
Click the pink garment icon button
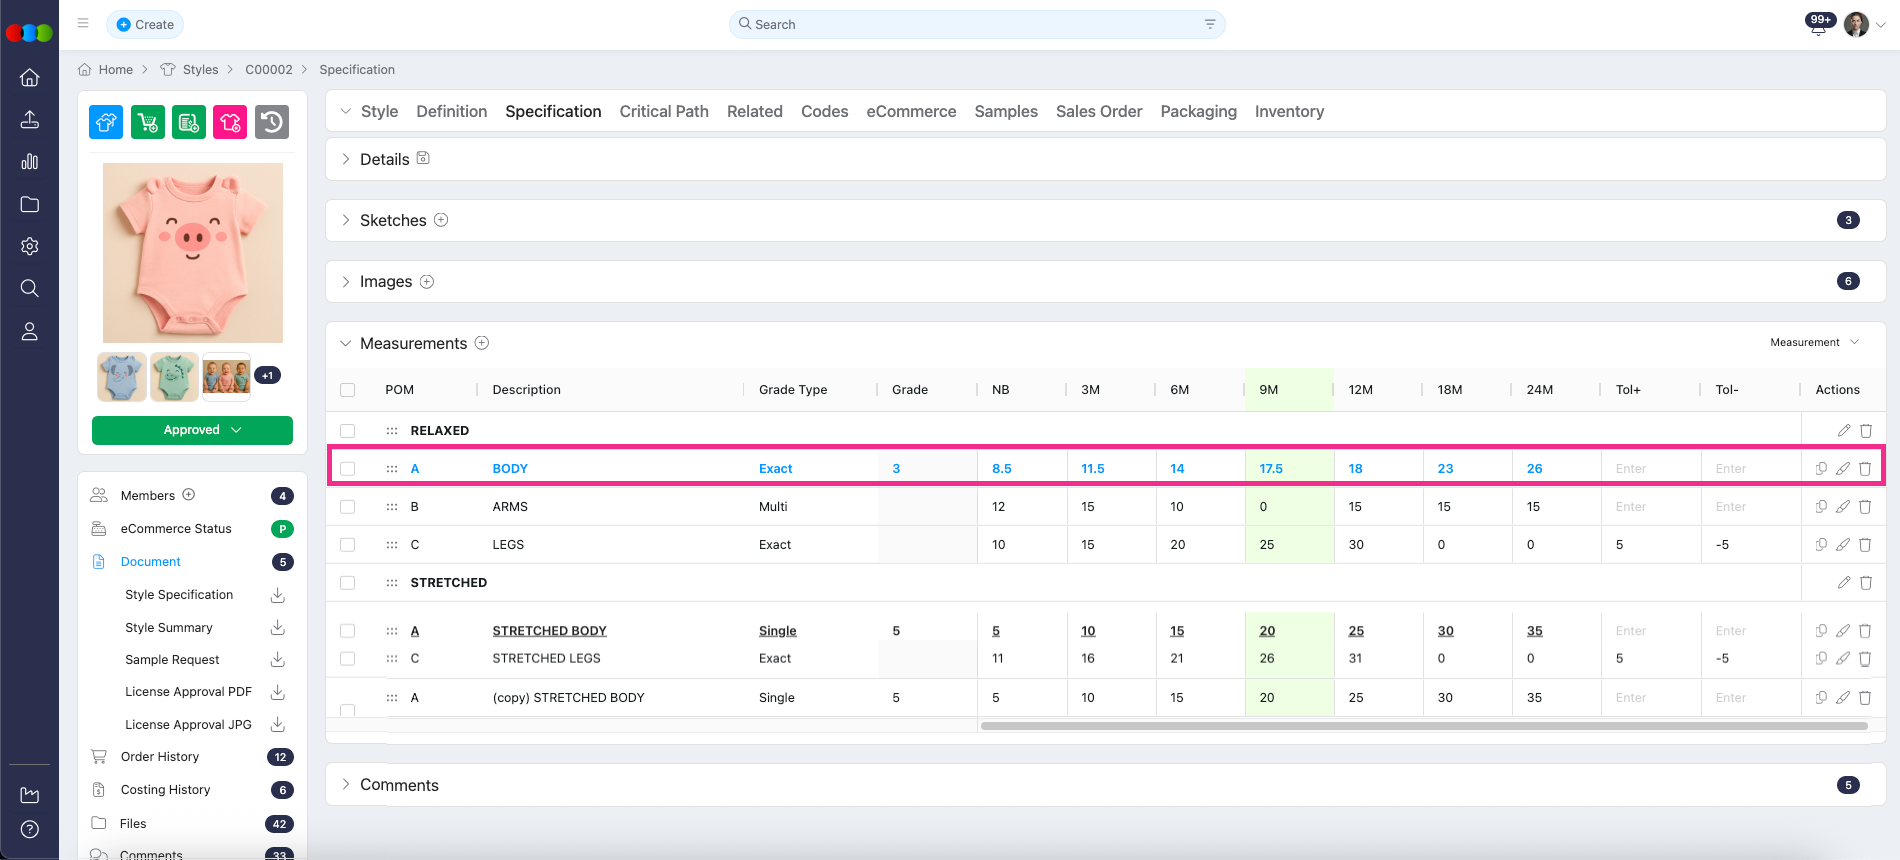(230, 122)
